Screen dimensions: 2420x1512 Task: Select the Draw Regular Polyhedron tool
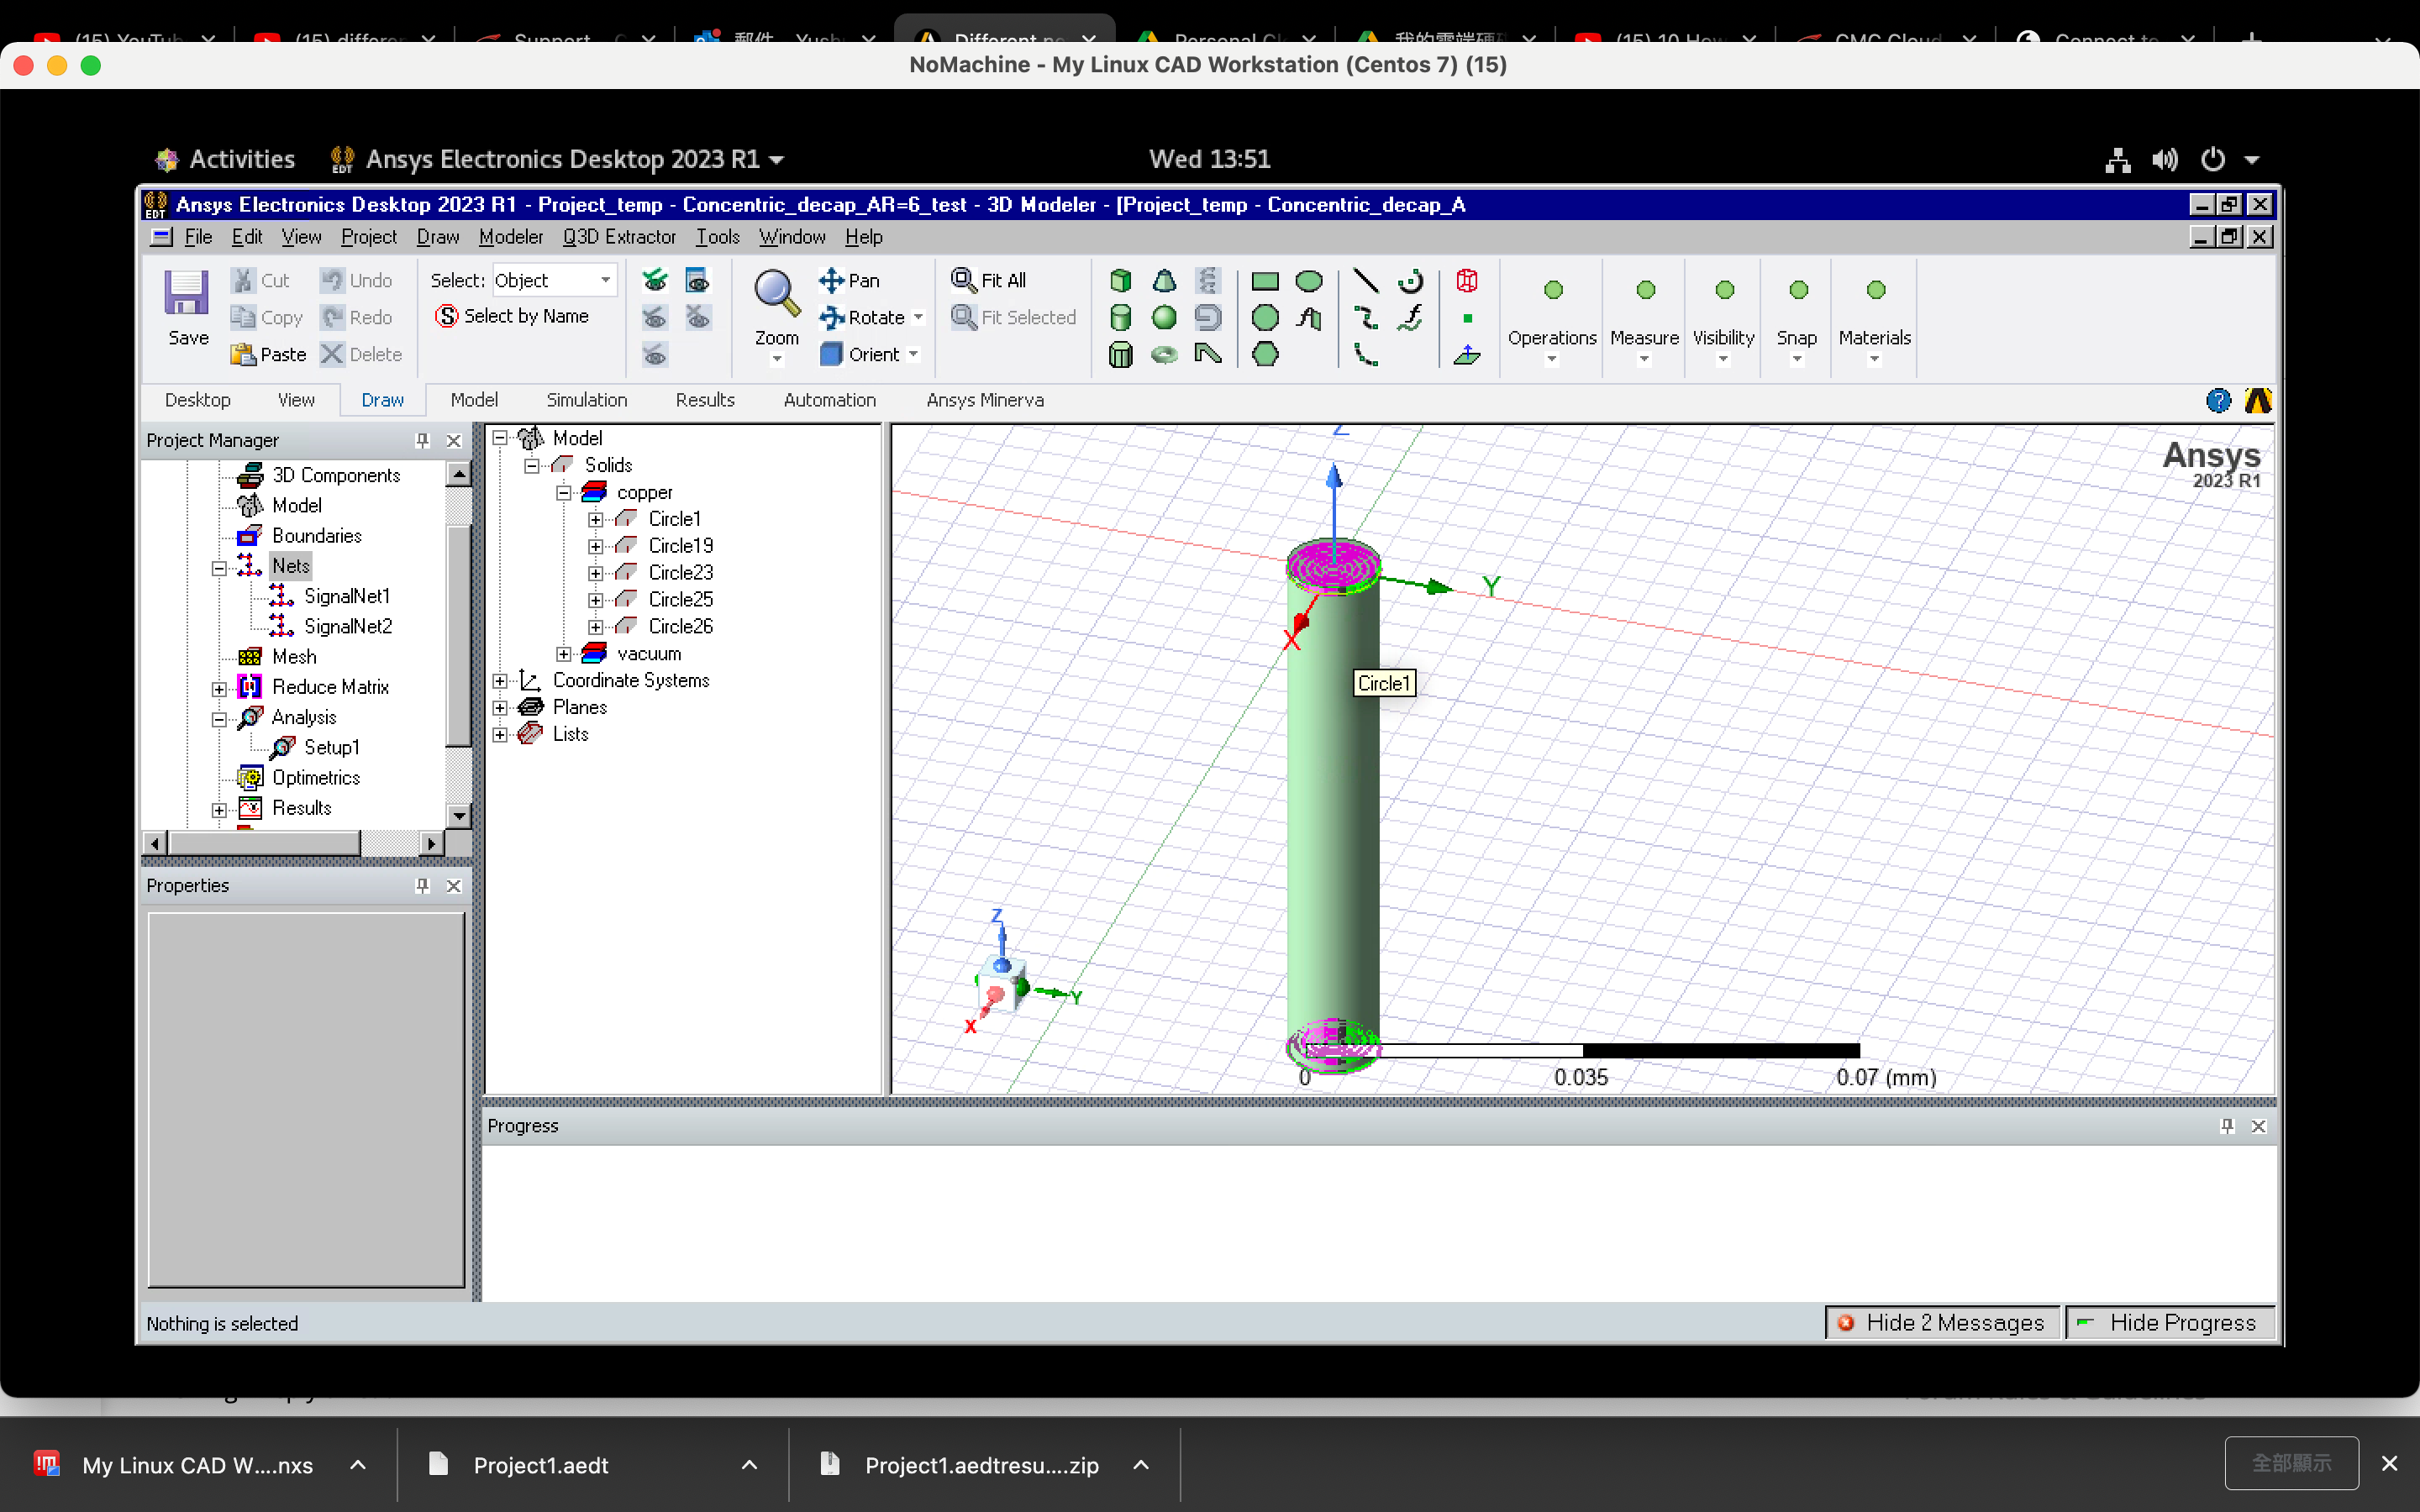[1121, 354]
